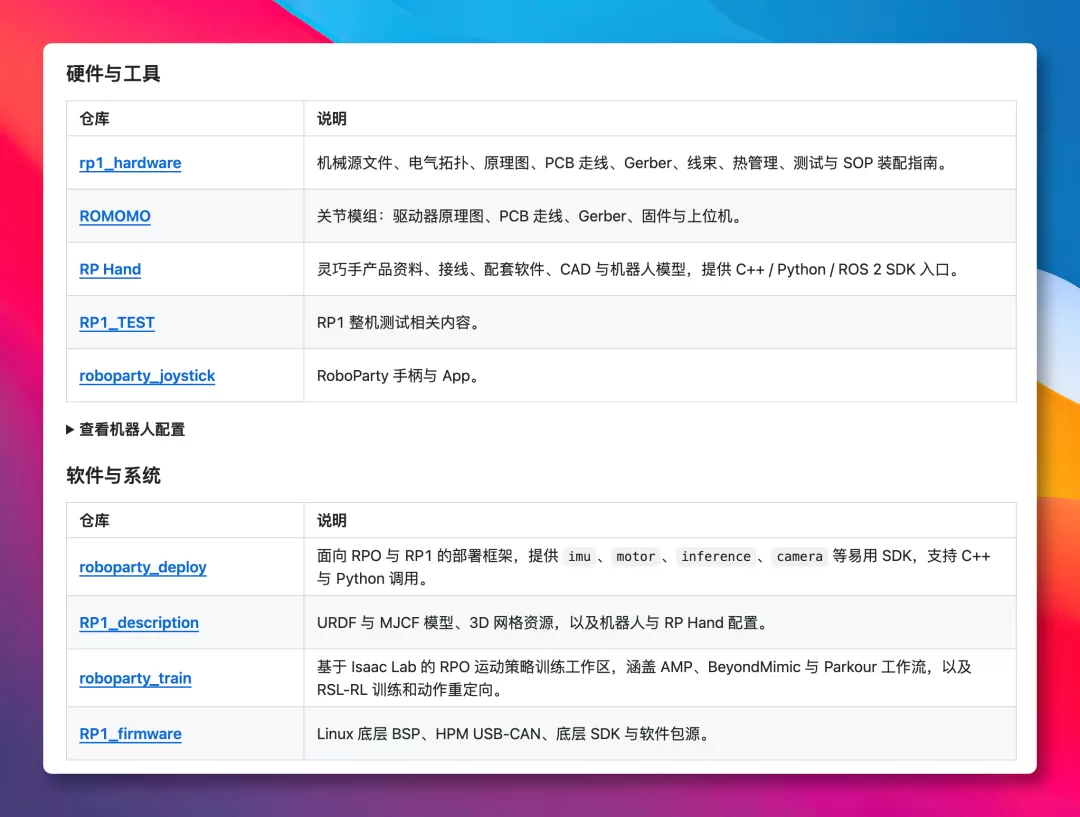Click the 仓库 header in software table

pos(94,520)
